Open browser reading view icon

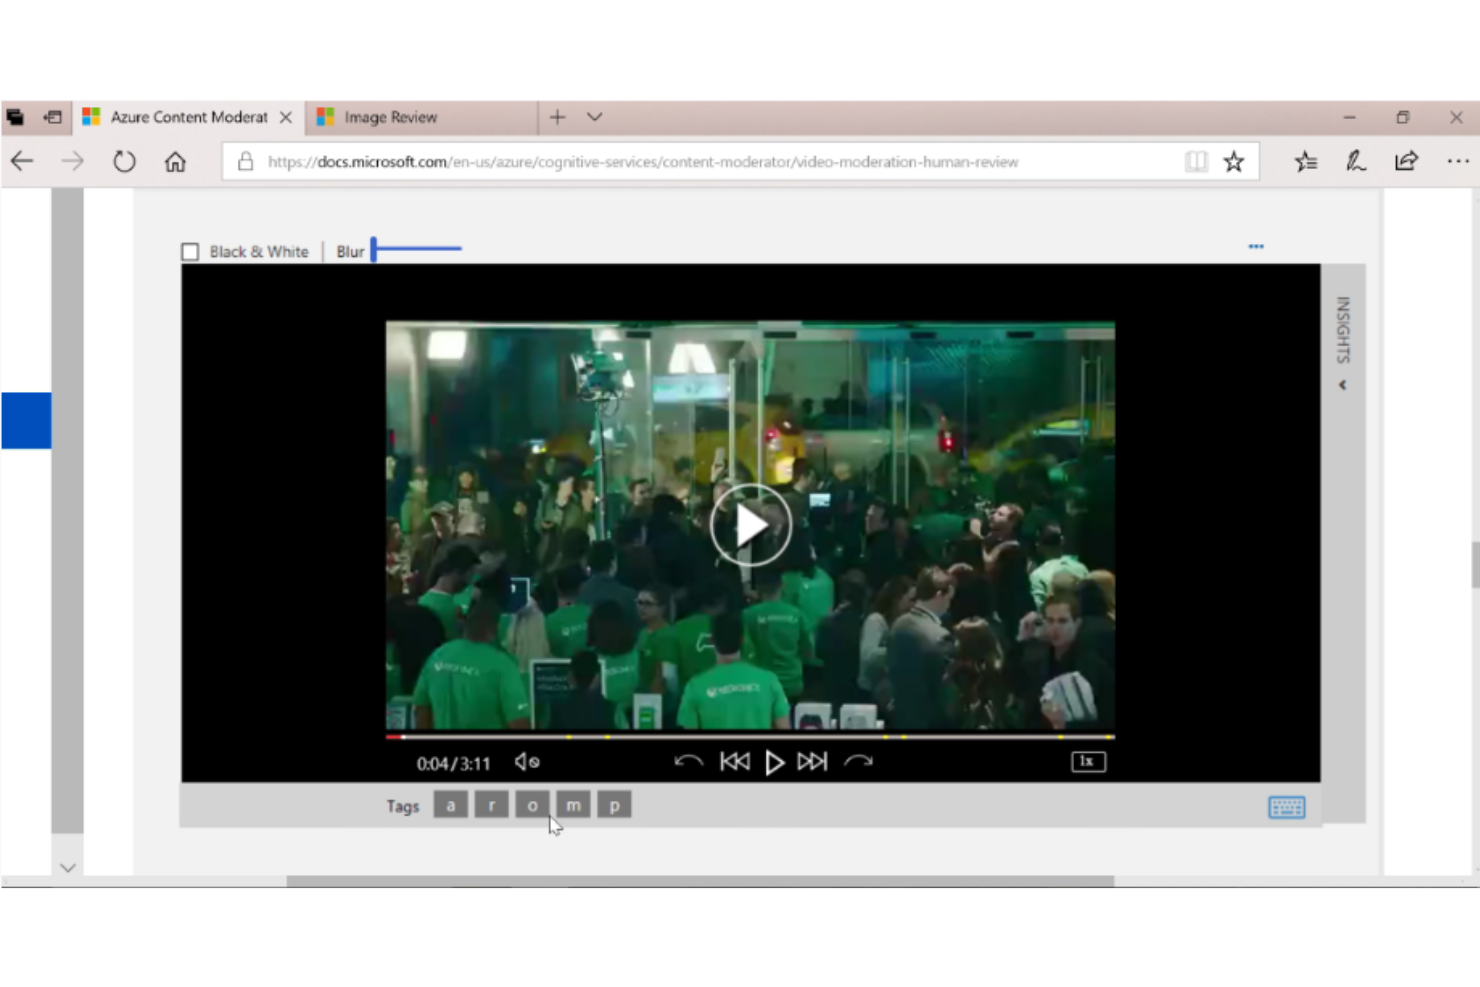coord(1196,162)
